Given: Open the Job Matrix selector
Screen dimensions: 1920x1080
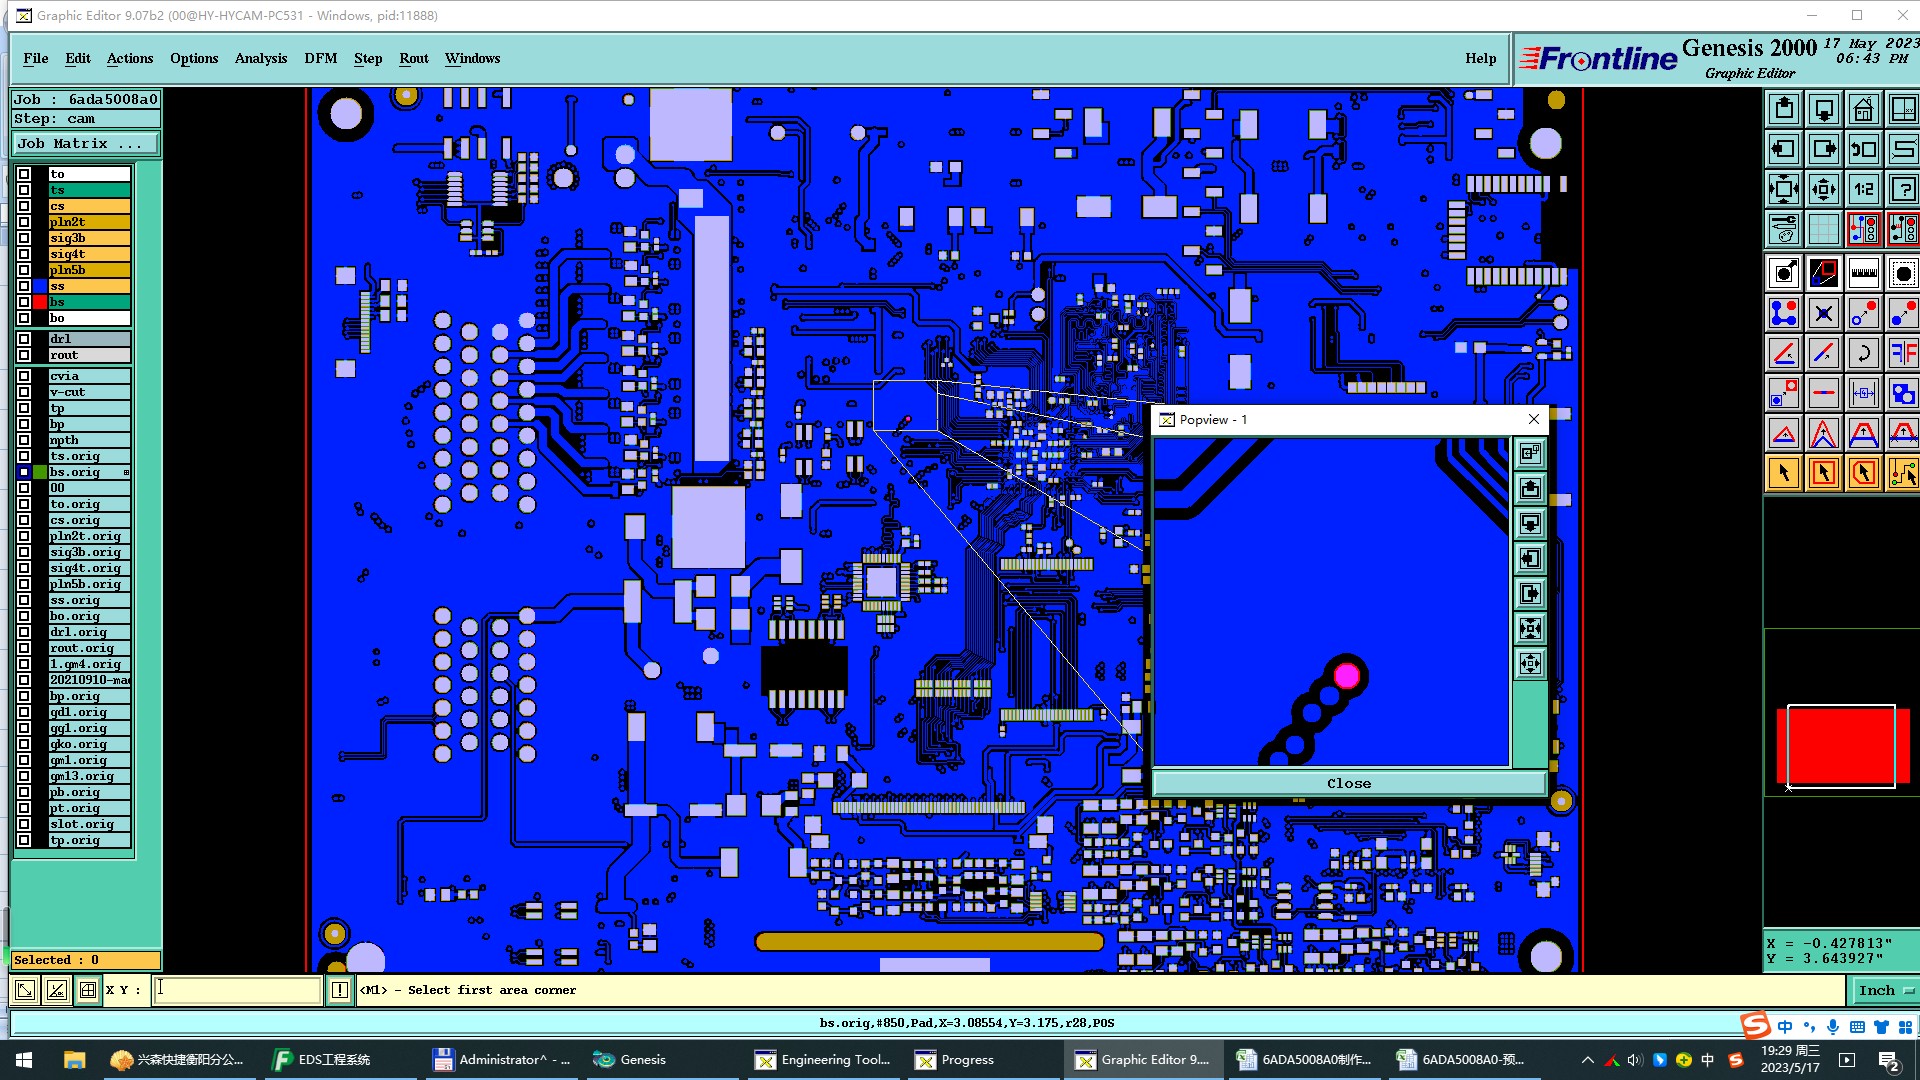Looking at the screenshot, I should [x=84, y=144].
